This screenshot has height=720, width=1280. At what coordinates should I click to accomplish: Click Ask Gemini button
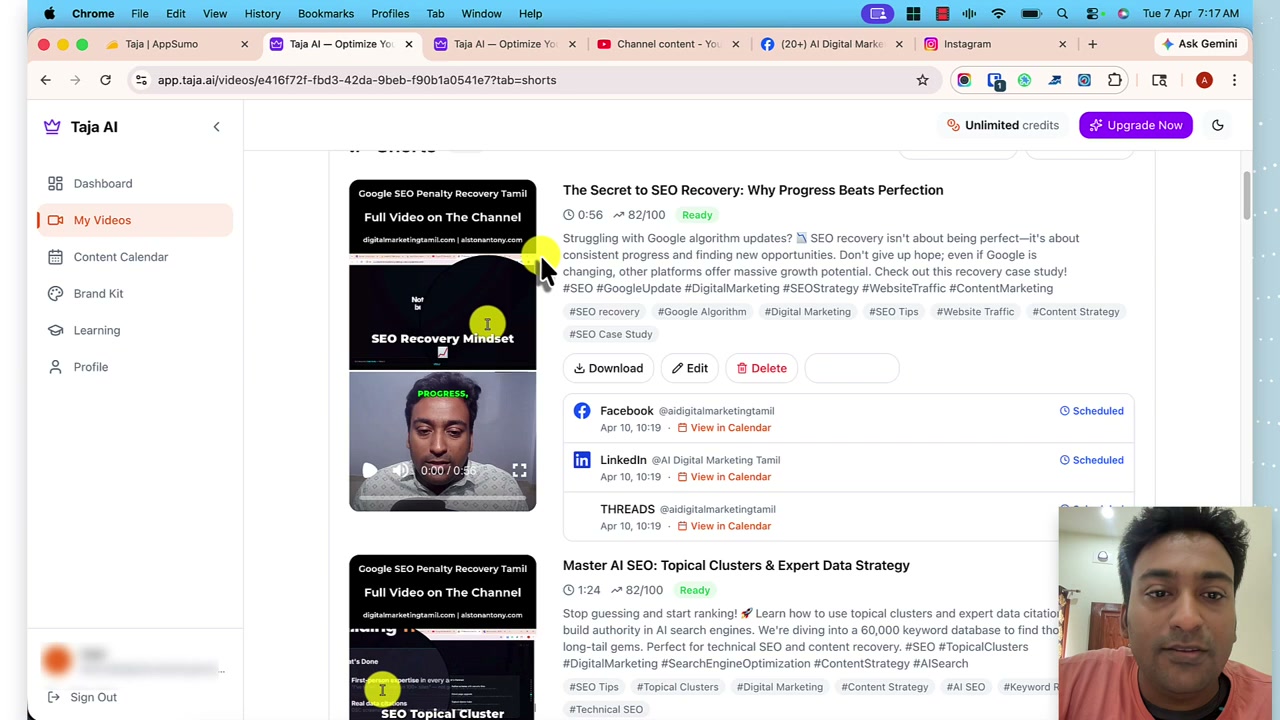click(x=1199, y=44)
